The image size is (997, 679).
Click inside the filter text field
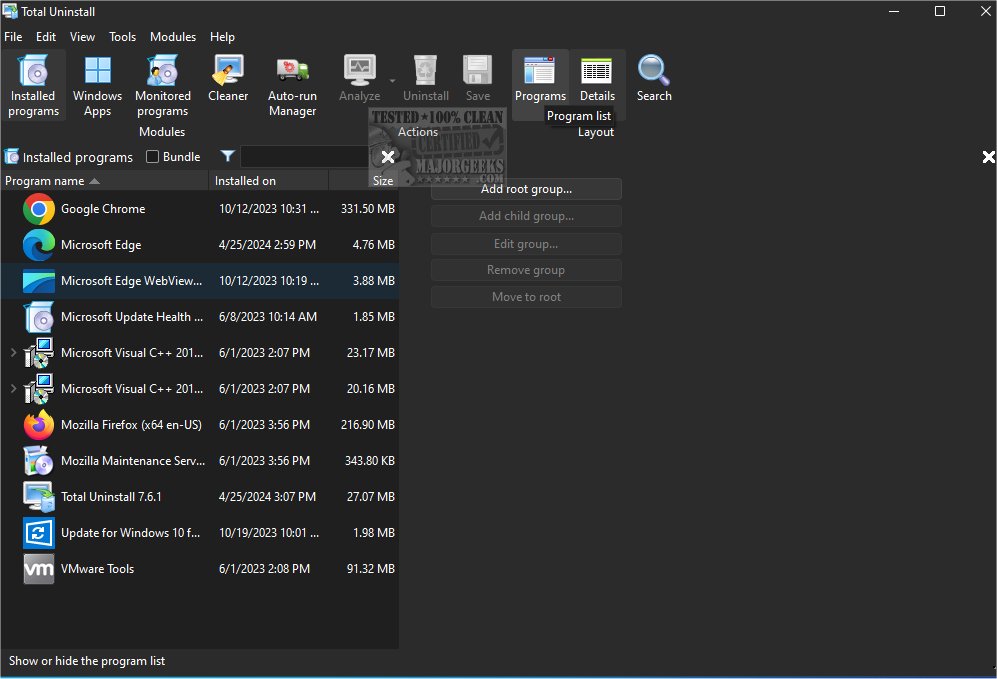click(305, 156)
